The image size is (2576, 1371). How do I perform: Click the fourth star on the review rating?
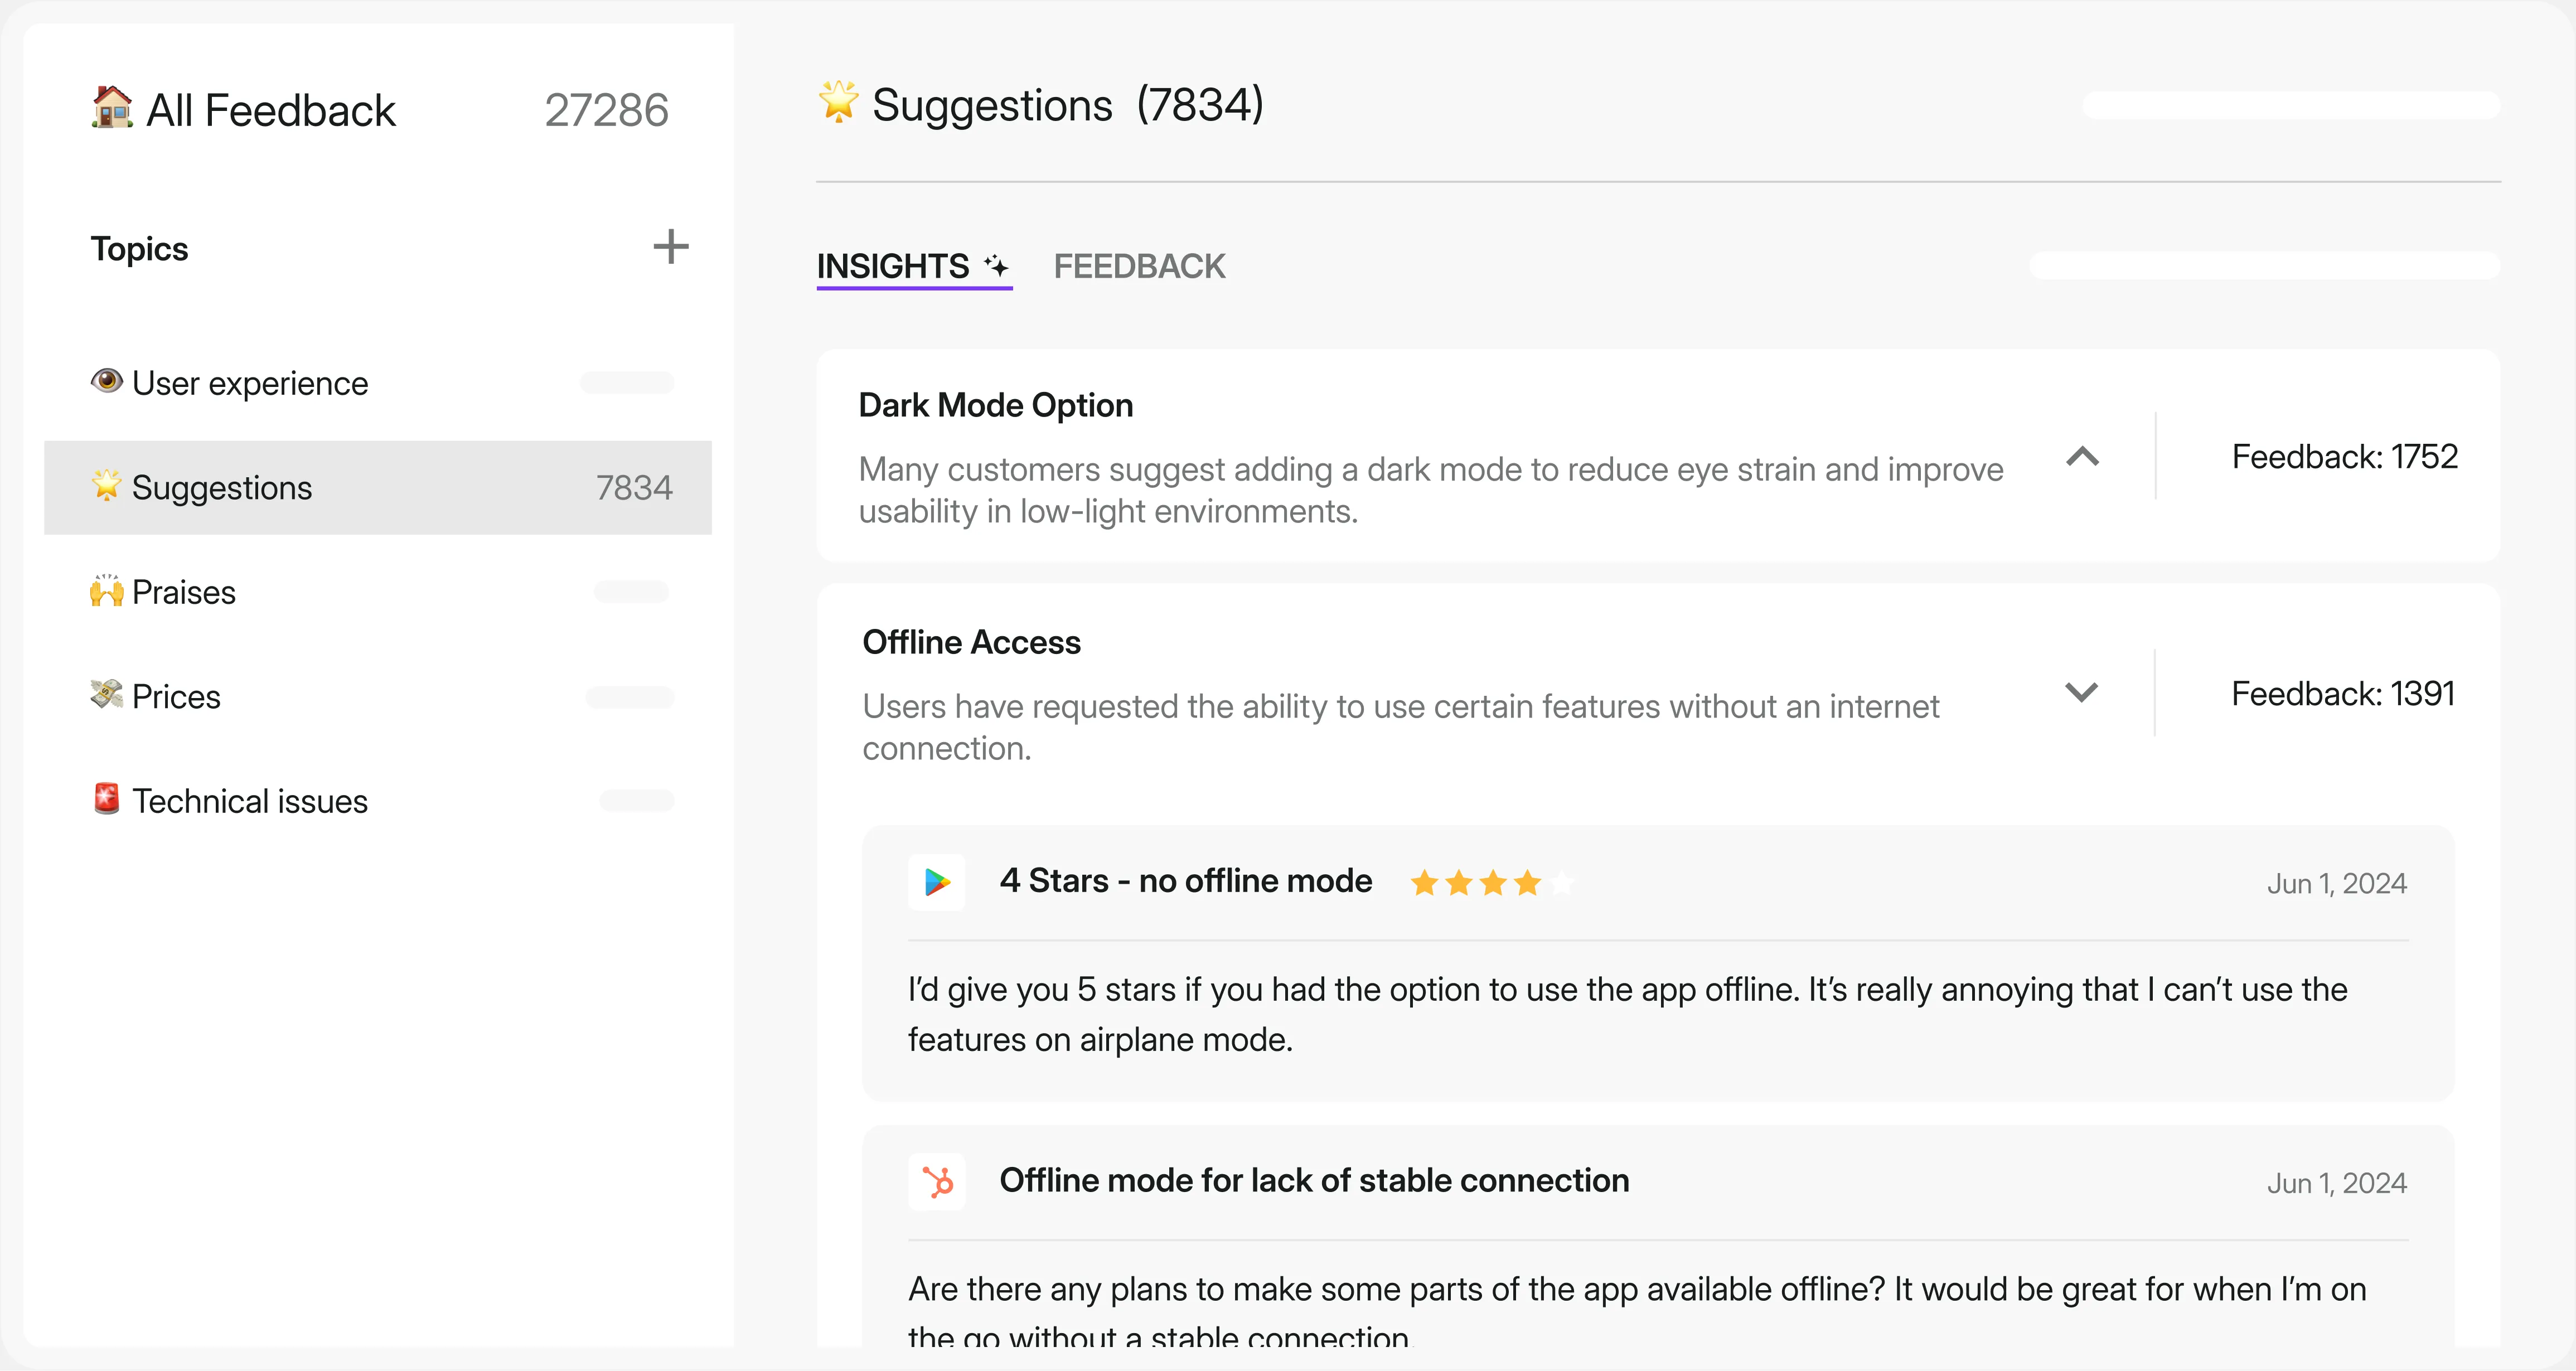tap(1528, 882)
